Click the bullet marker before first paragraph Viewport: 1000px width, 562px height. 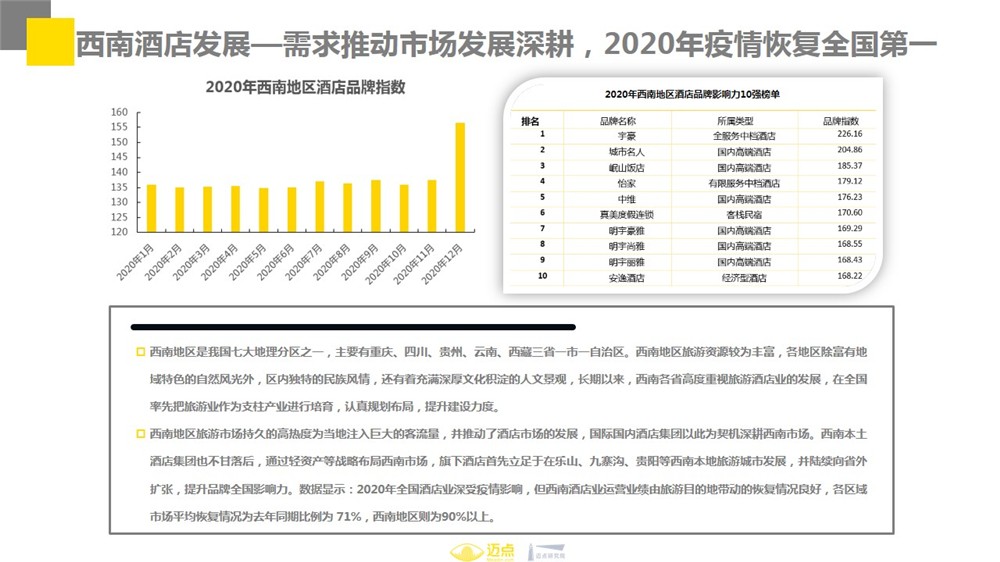(x=140, y=353)
